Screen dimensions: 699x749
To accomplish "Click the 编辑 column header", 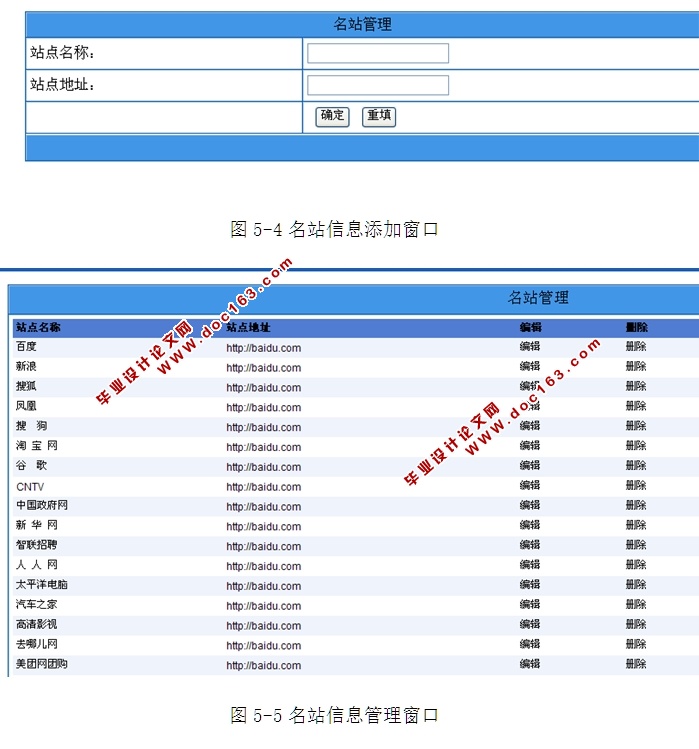I will point(530,328).
